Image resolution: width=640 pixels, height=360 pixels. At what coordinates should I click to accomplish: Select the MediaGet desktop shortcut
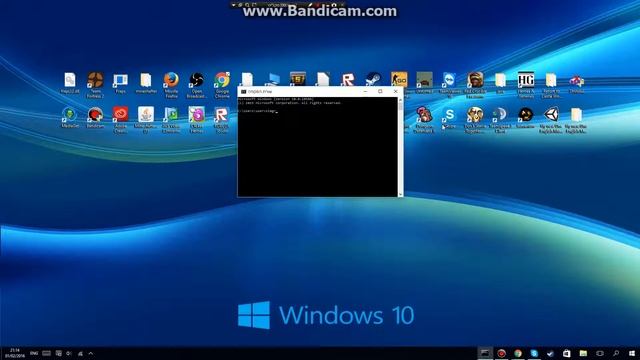click(x=70, y=118)
